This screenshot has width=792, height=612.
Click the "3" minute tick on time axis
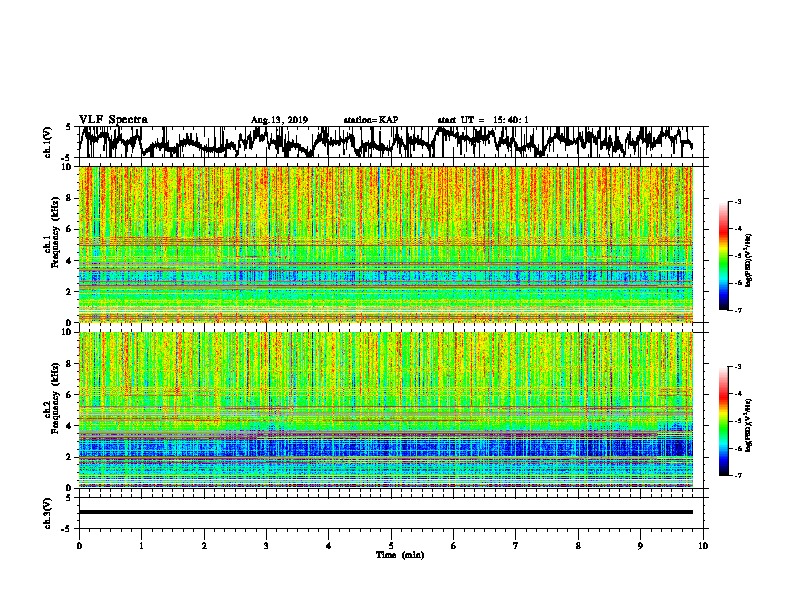click(x=266, y=545)
